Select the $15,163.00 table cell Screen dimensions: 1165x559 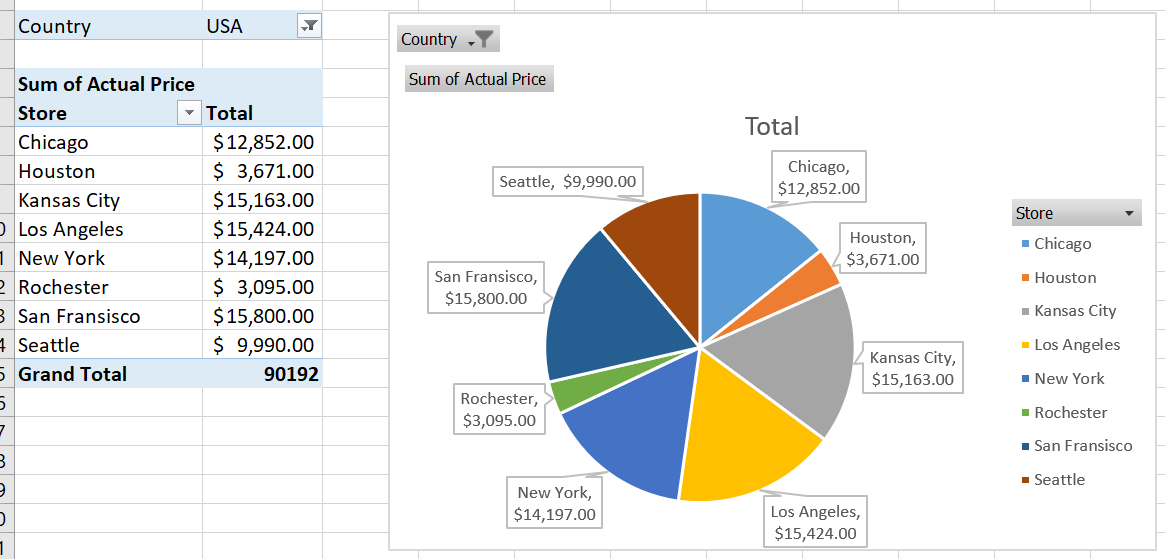pos(262,200)
